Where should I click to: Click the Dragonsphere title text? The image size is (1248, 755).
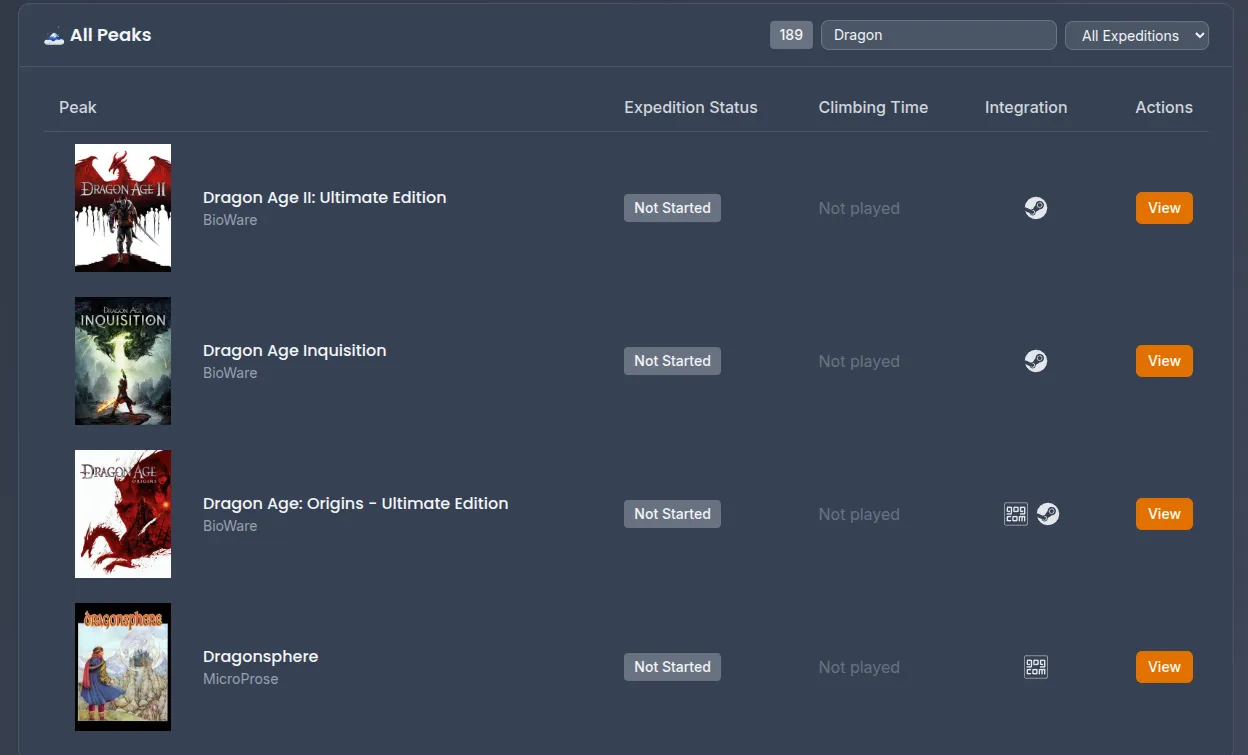tap(261, 656)
